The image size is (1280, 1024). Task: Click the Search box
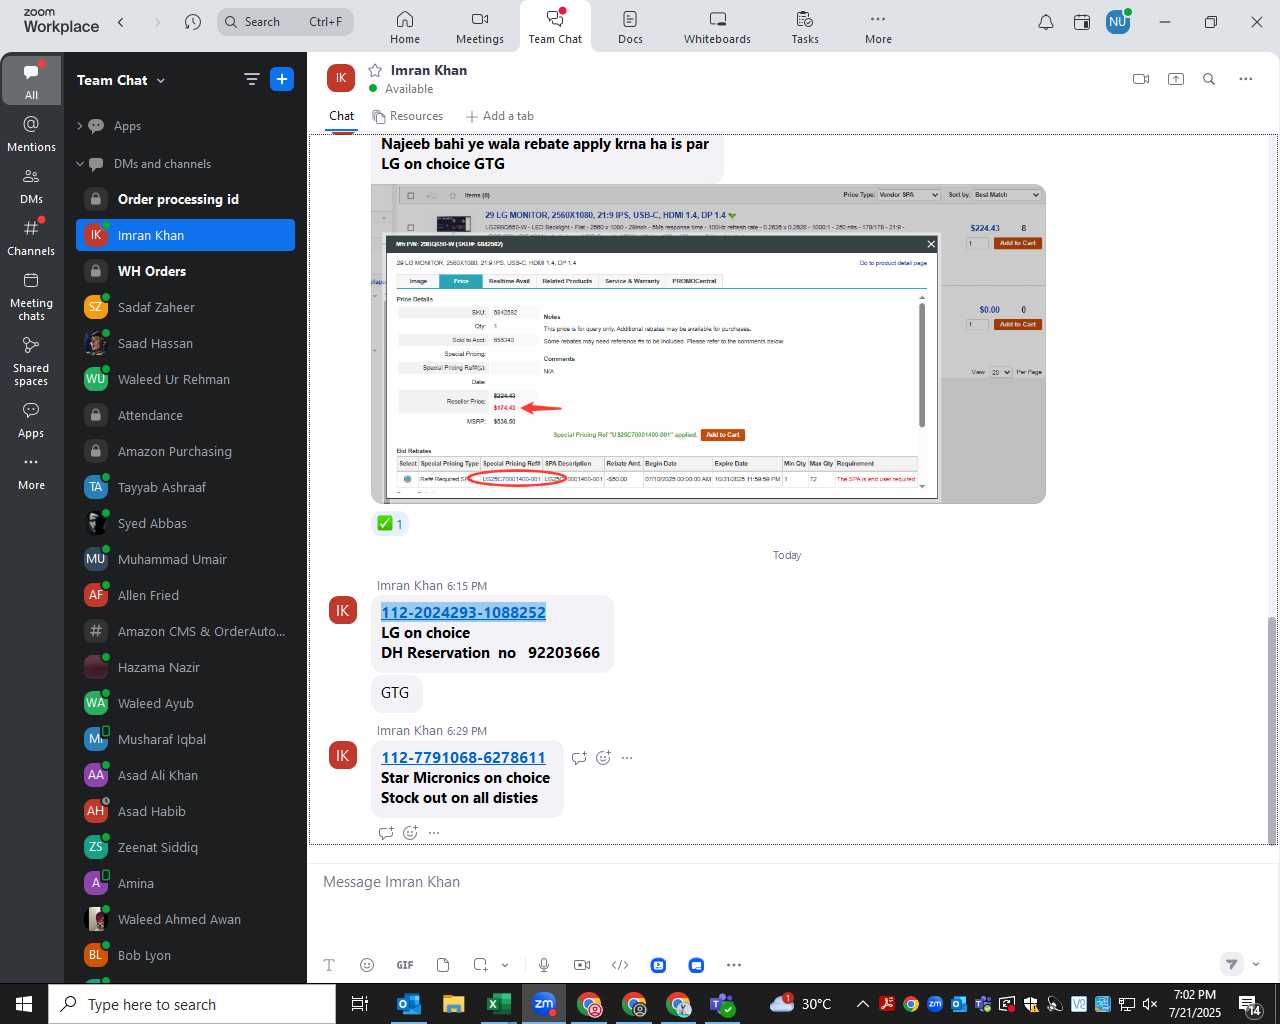coord(286,22)
